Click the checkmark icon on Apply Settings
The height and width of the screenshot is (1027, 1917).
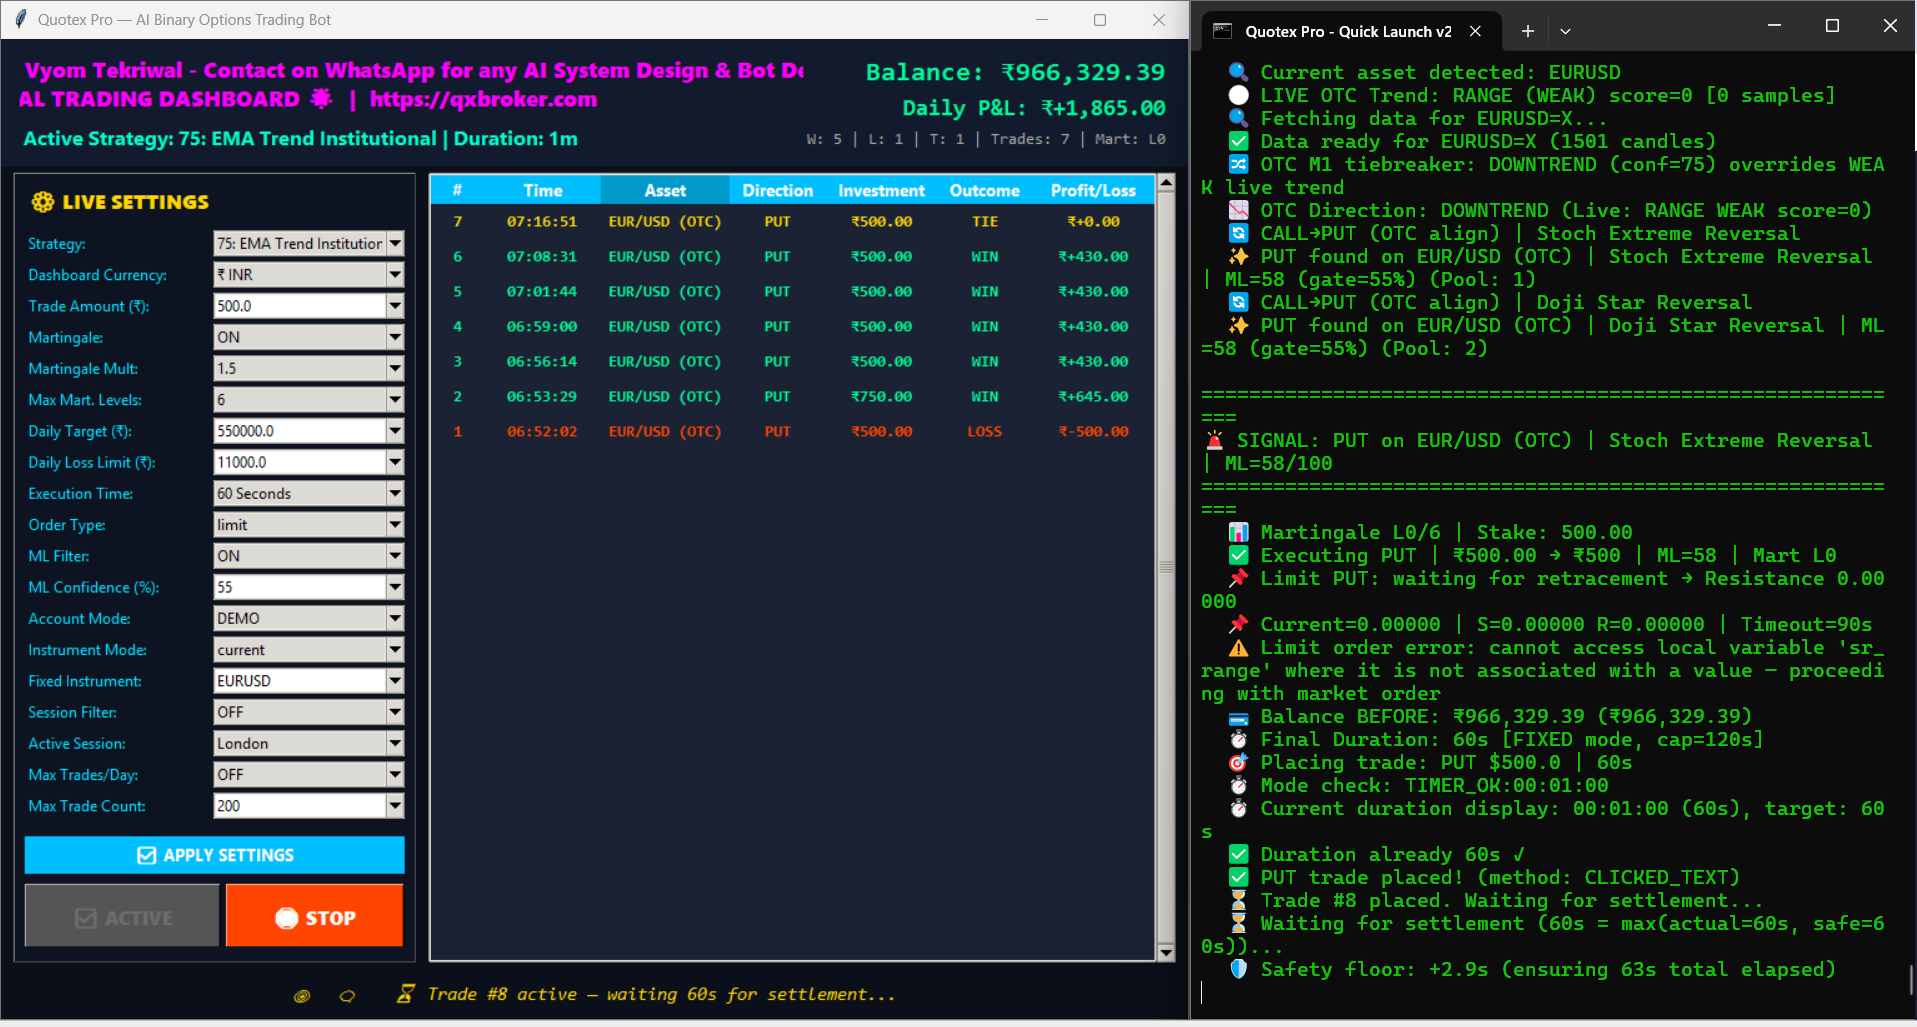[147, 855]
